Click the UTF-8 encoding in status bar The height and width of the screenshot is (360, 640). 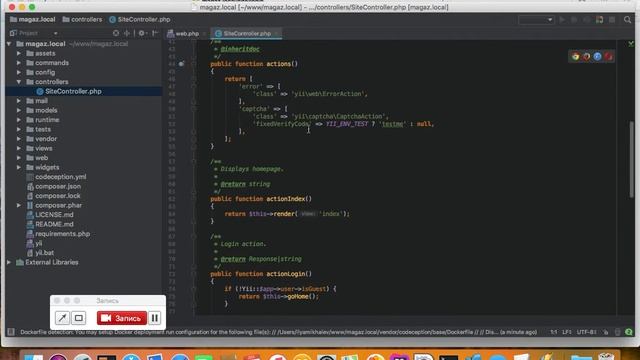587,332
